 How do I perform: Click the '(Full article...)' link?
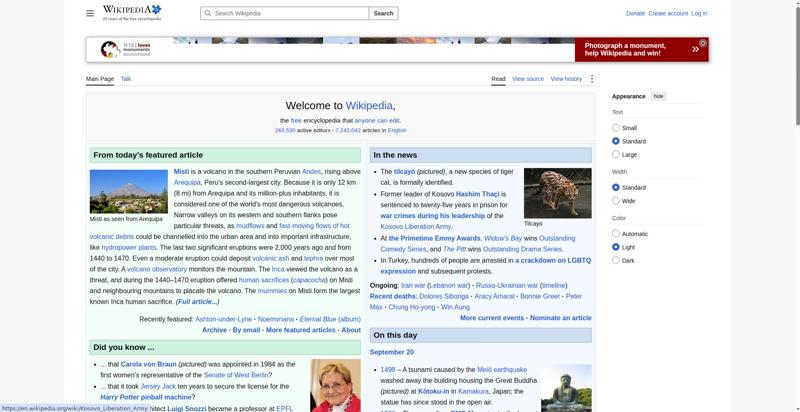click(x=197, y=302)
